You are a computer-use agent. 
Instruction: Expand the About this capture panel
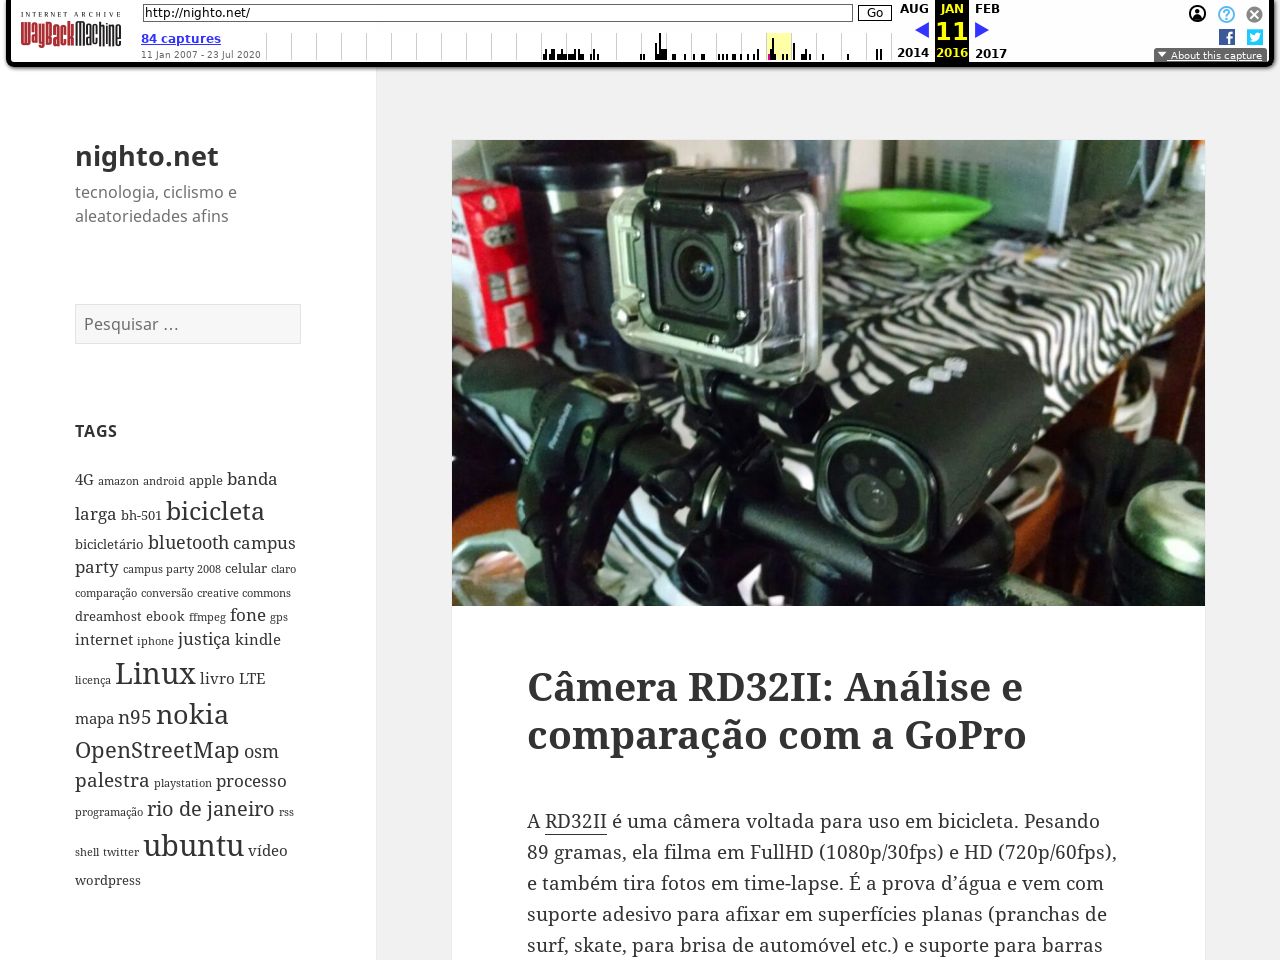click(x=1210, y=56)
